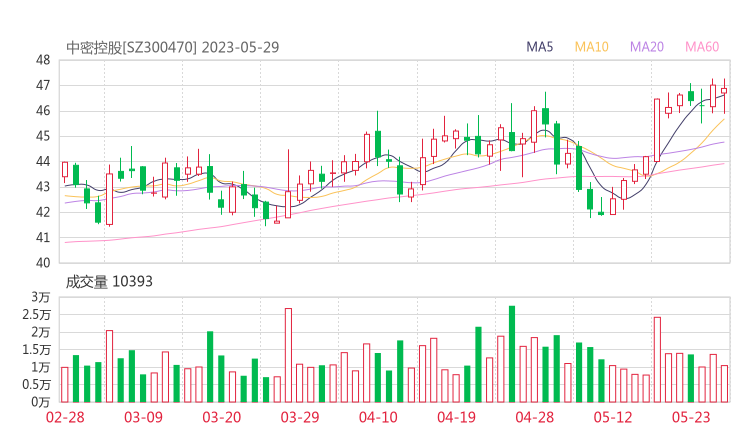Click the MA5 legend label
Screen dimensions: 740x440
(x=539, y=47)
